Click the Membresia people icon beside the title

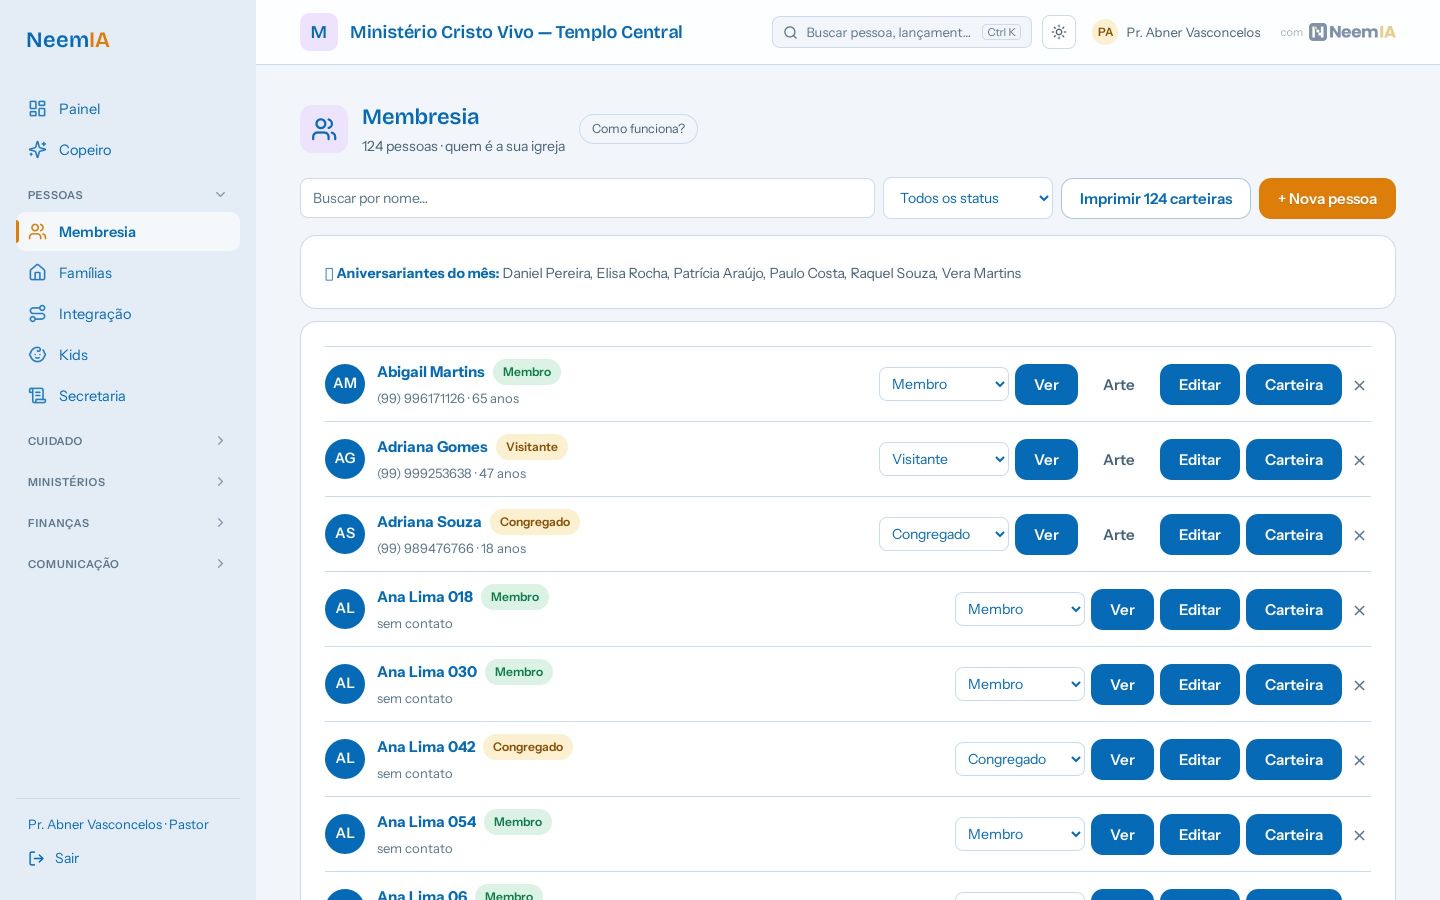pyautogui.click(x=324, y=129)
